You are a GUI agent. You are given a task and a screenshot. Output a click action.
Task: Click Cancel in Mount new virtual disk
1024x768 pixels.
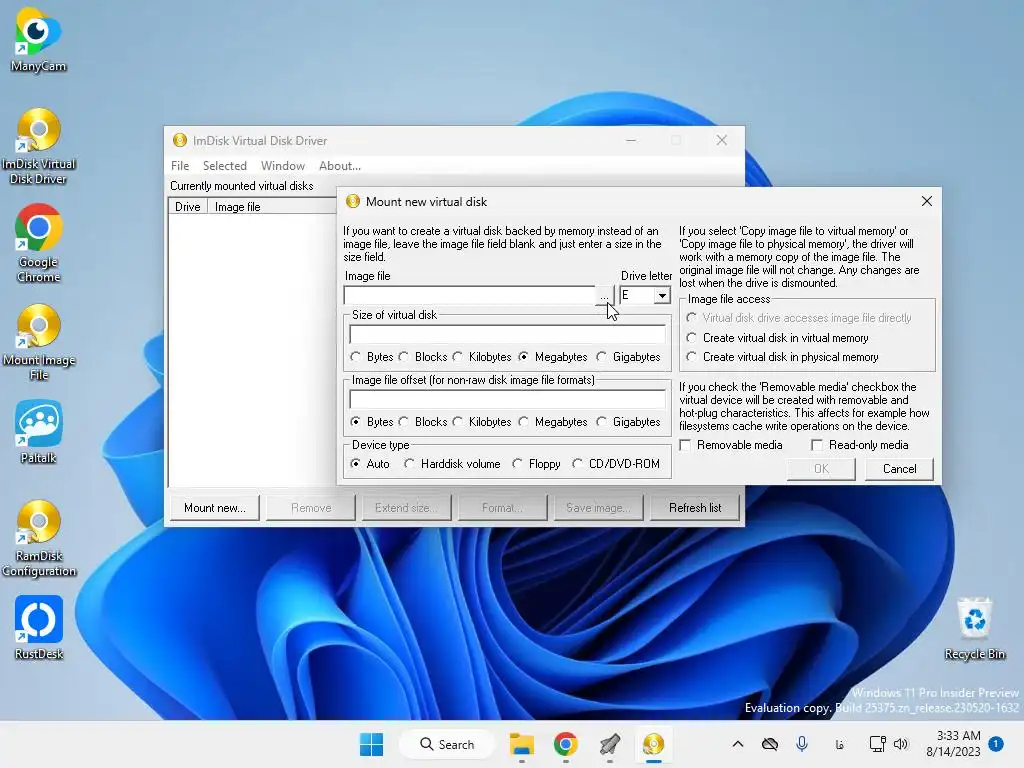(899, 469)
